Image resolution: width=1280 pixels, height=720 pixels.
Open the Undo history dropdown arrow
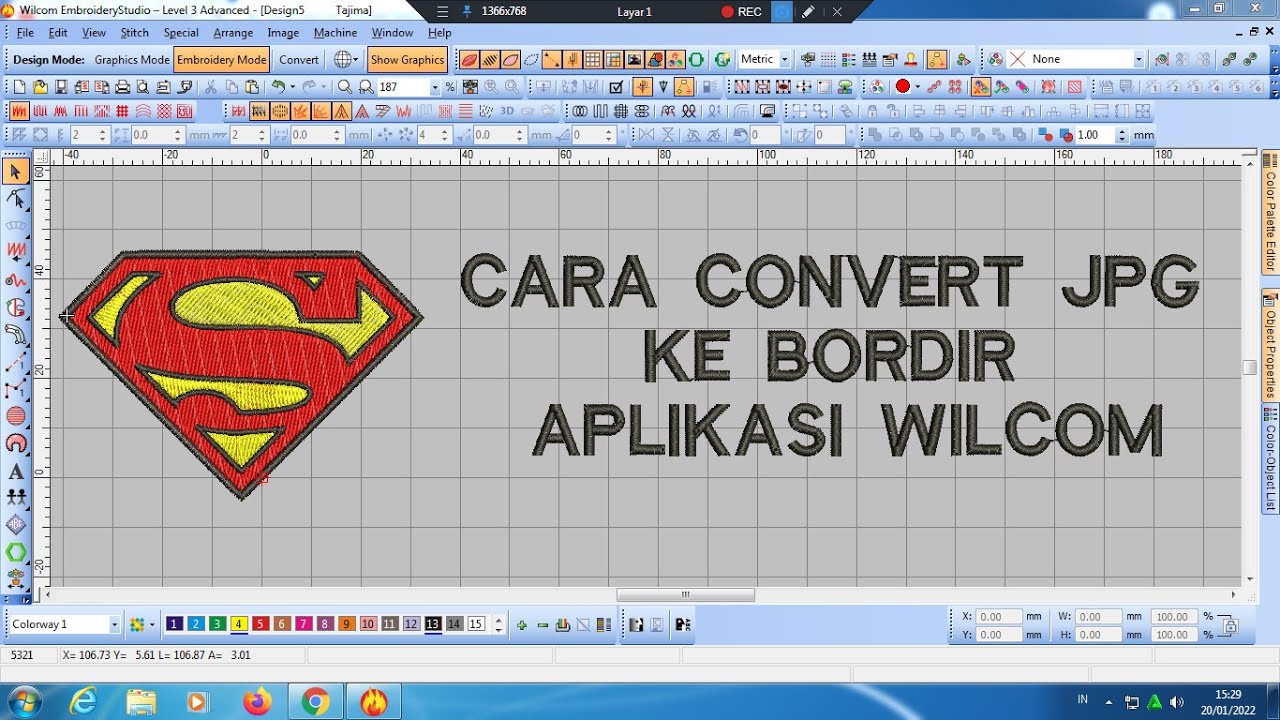click(292, 87)
